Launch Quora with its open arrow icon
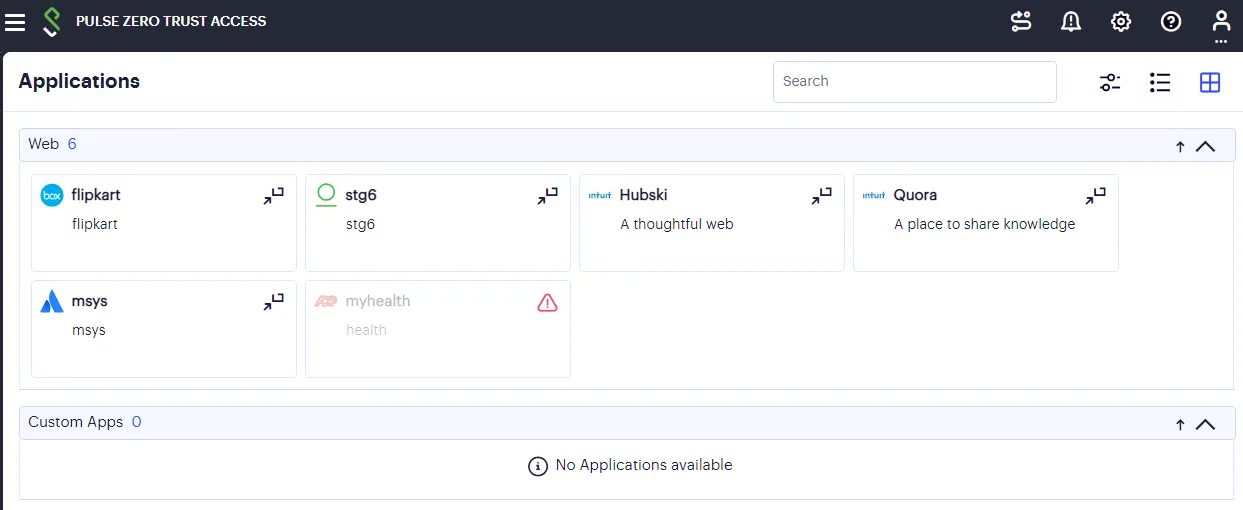Screen dimensions: 1243x510 click(x=1096, y=196)
